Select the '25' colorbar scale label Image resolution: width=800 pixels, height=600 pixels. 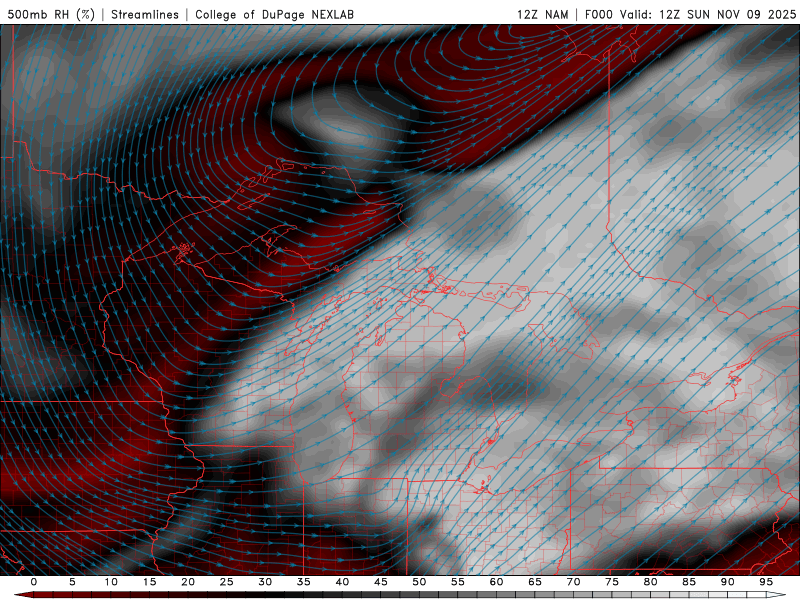[x=227, y=582]
